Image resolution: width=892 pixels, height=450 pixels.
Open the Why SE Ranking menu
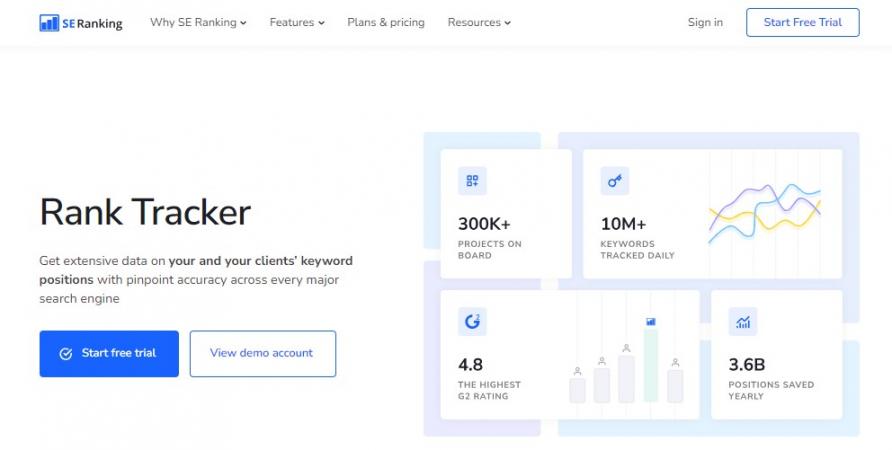[x=199, y=22]
